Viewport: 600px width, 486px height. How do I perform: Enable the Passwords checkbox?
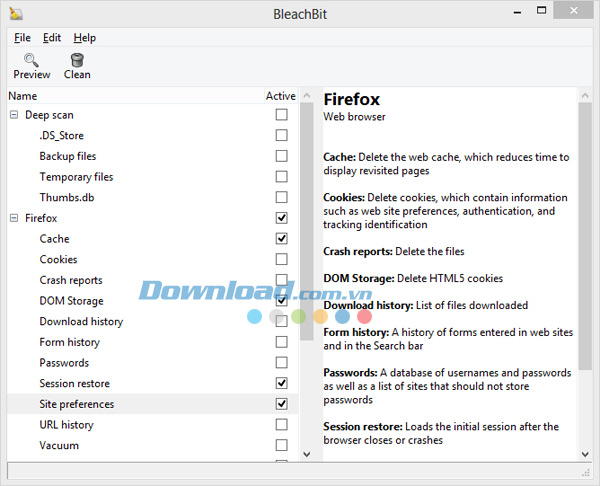tap(282, 362)
